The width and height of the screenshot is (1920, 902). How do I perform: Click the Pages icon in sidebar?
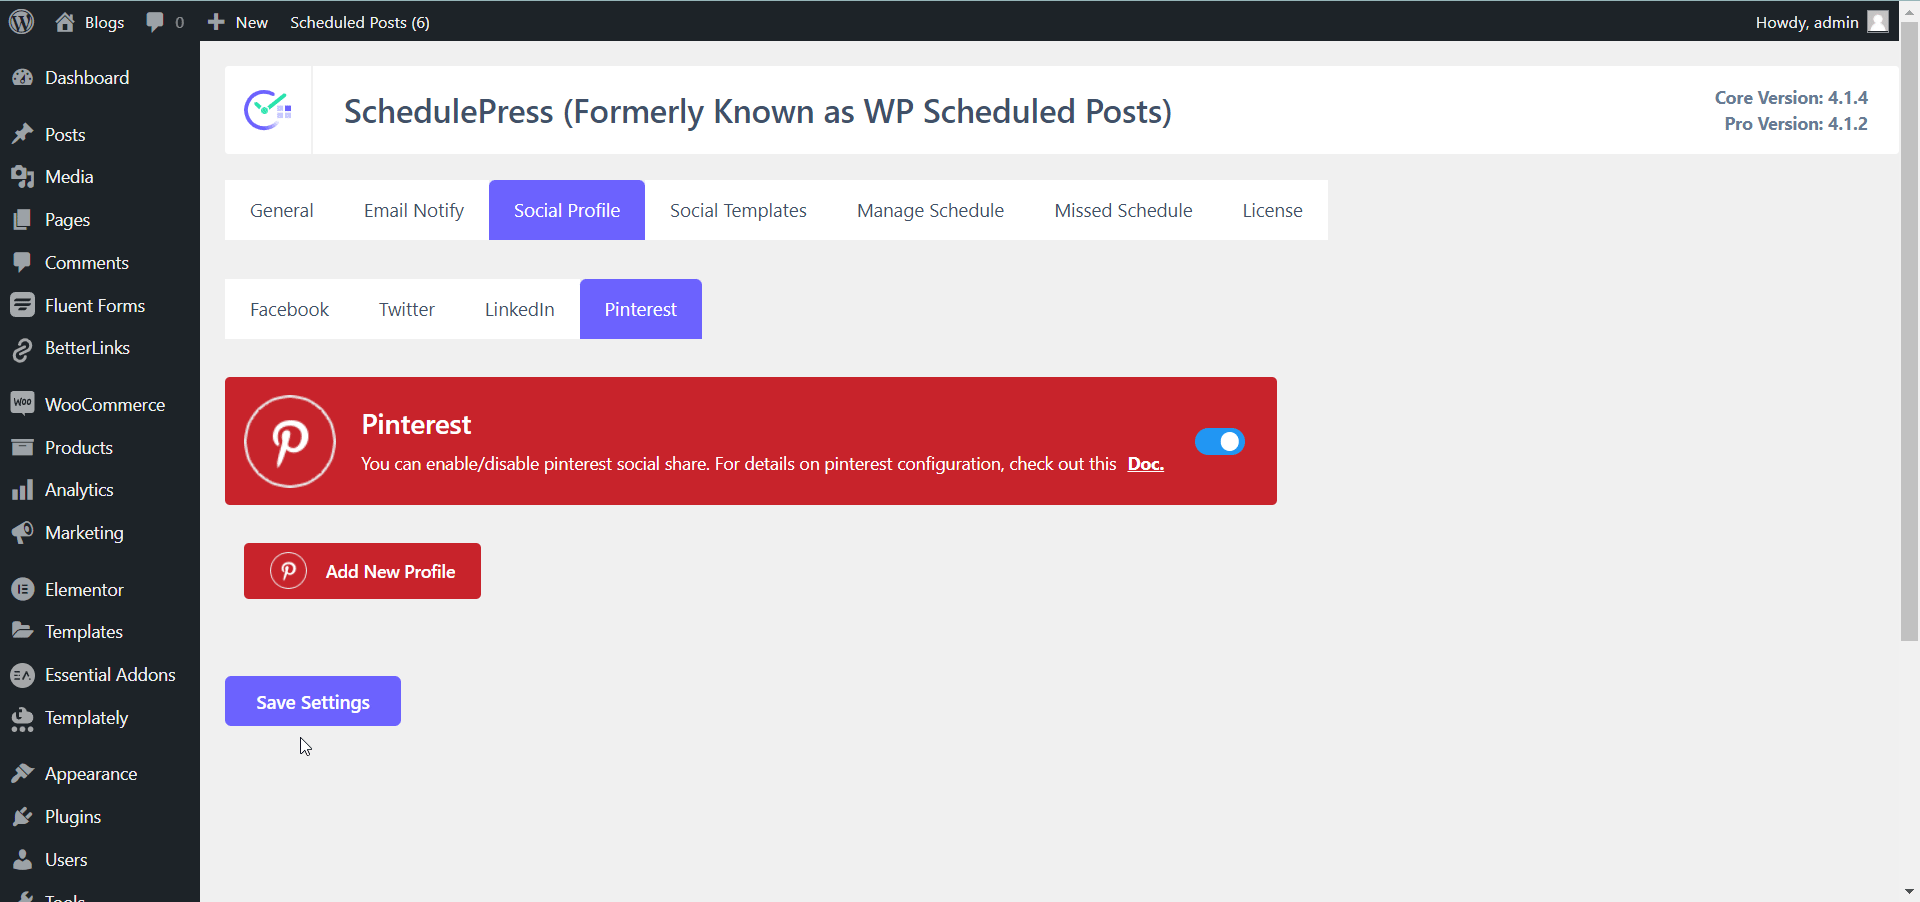(22, 220)
